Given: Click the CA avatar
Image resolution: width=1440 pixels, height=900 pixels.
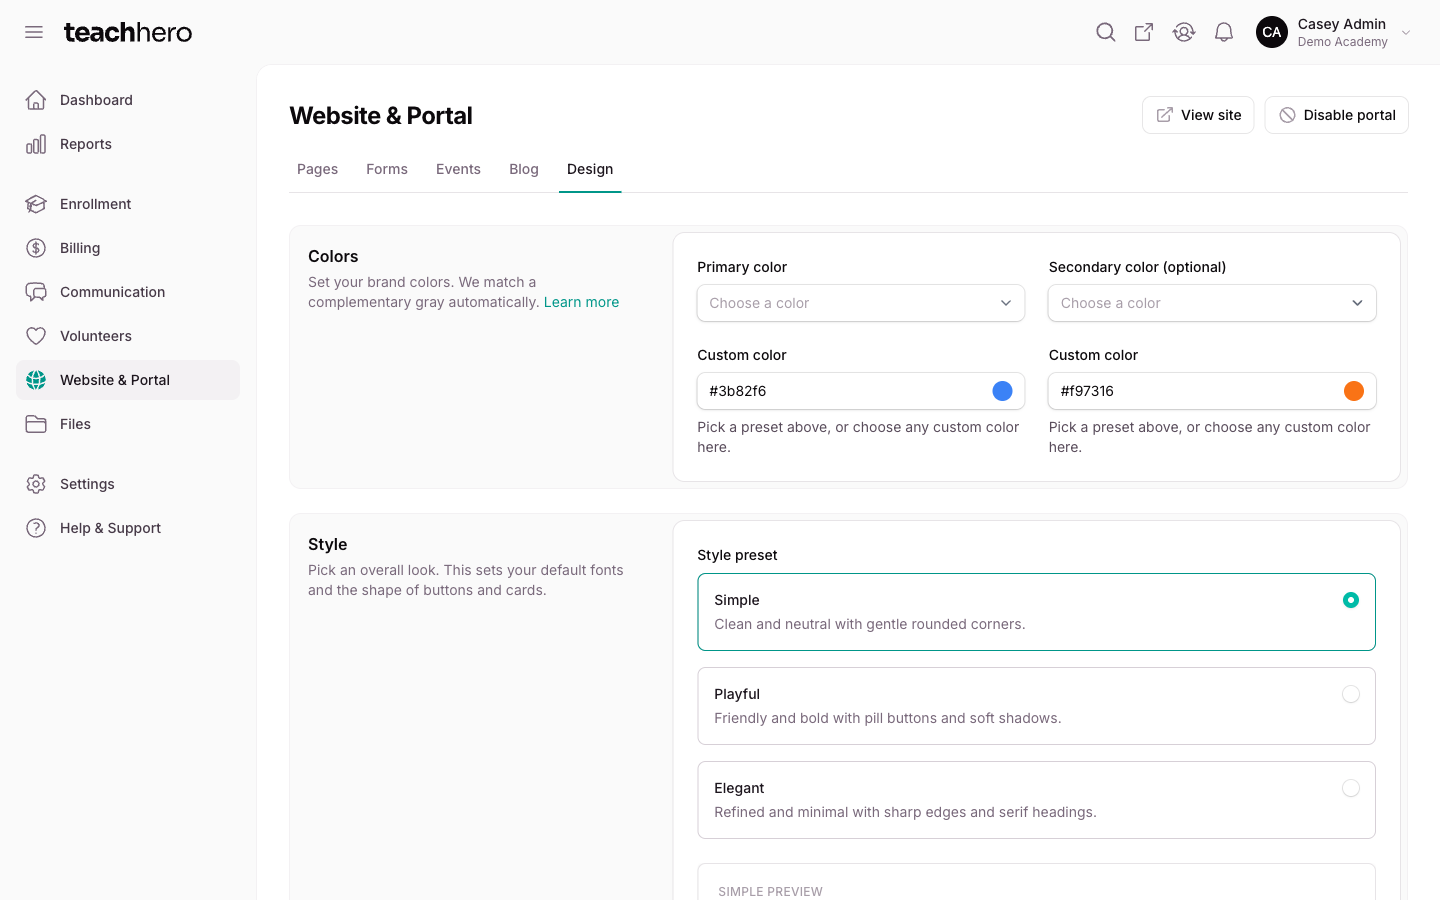Looking at the screenshot, I should [1272, 32].
